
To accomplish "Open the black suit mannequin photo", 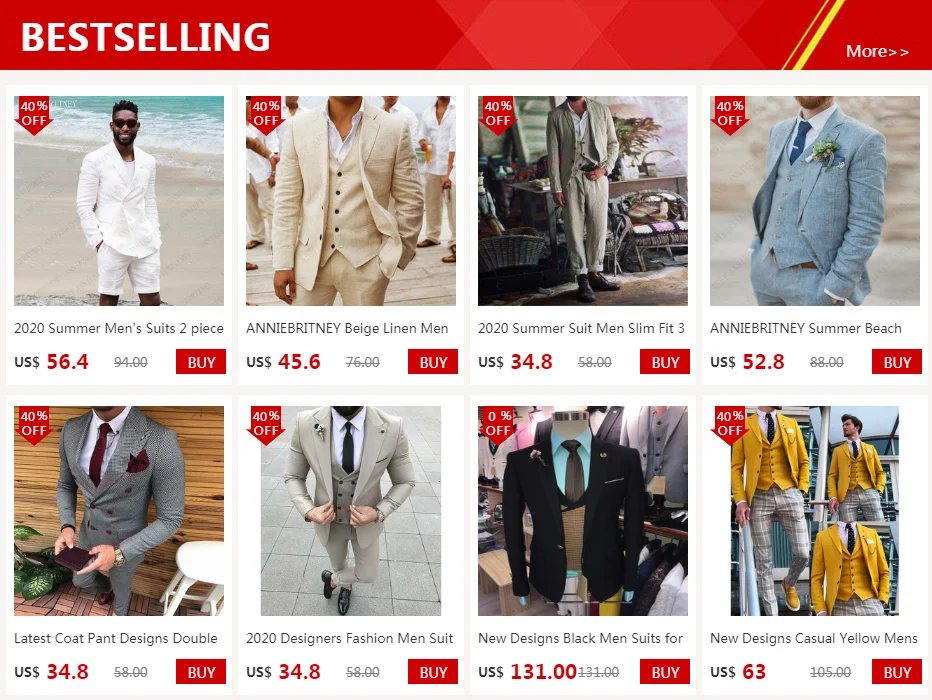I will (582, 511).
